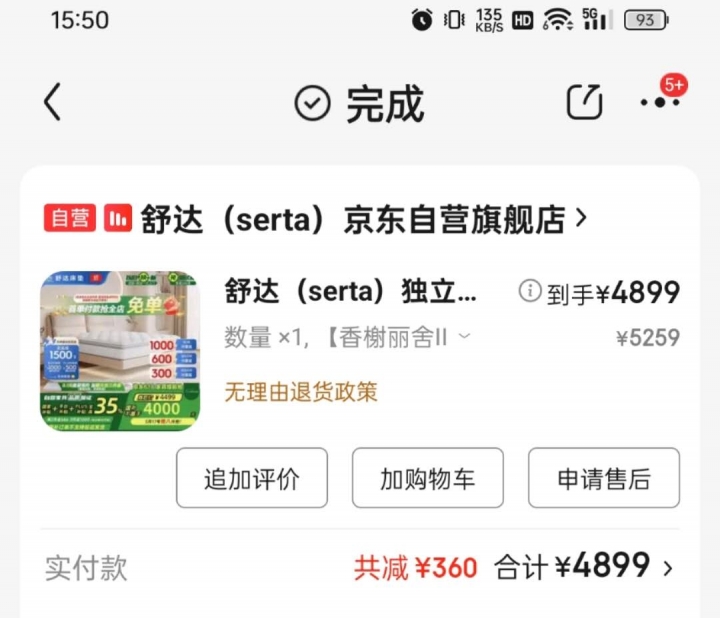Image resolution: width=720 pixels, height=618 pixels.
Task: Tap the battery indicator in the status bar
Action: pyautogui.click(x=646, y=20)
